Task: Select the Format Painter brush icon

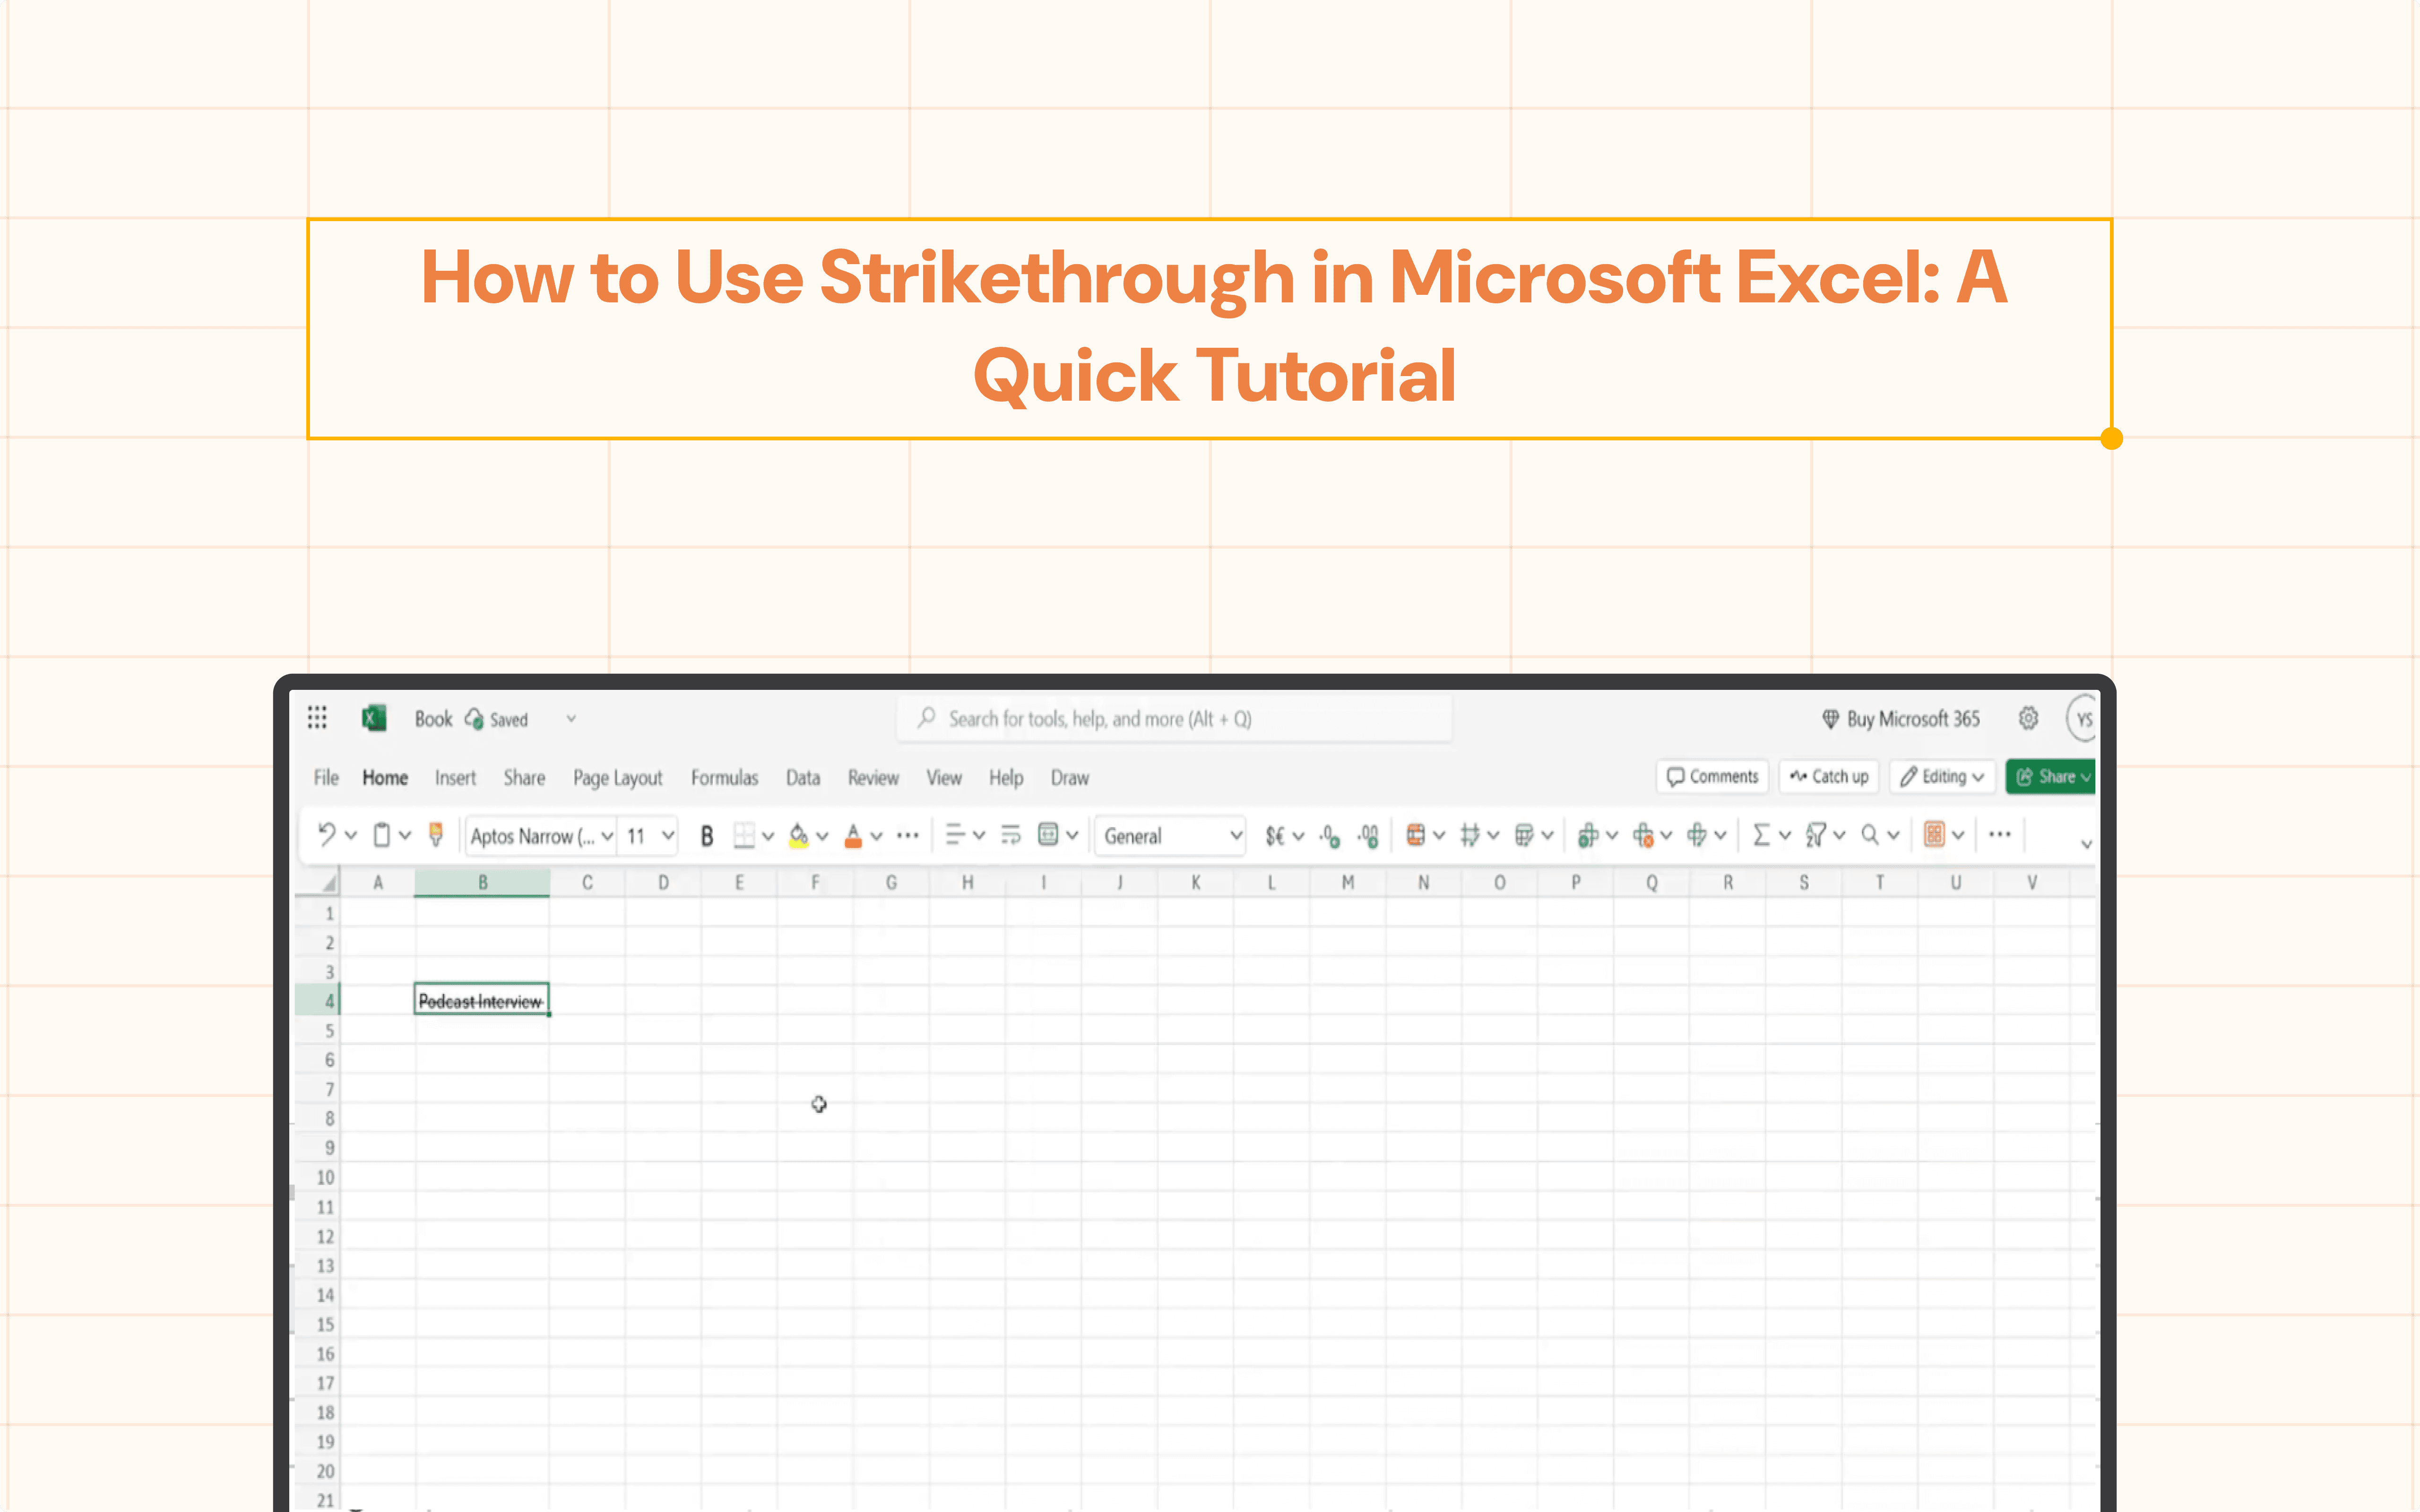Action: tap(435, 834)
